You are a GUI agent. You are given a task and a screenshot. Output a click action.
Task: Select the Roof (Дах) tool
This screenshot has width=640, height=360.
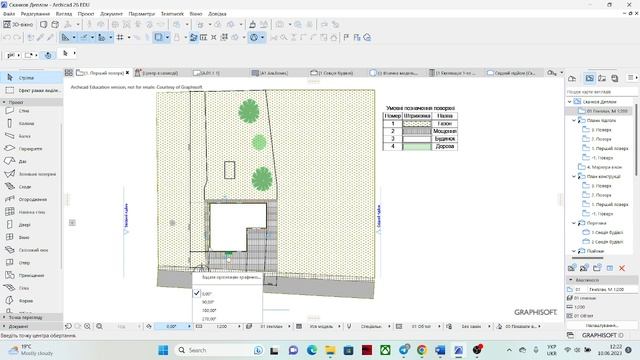[x=31, y=161]
